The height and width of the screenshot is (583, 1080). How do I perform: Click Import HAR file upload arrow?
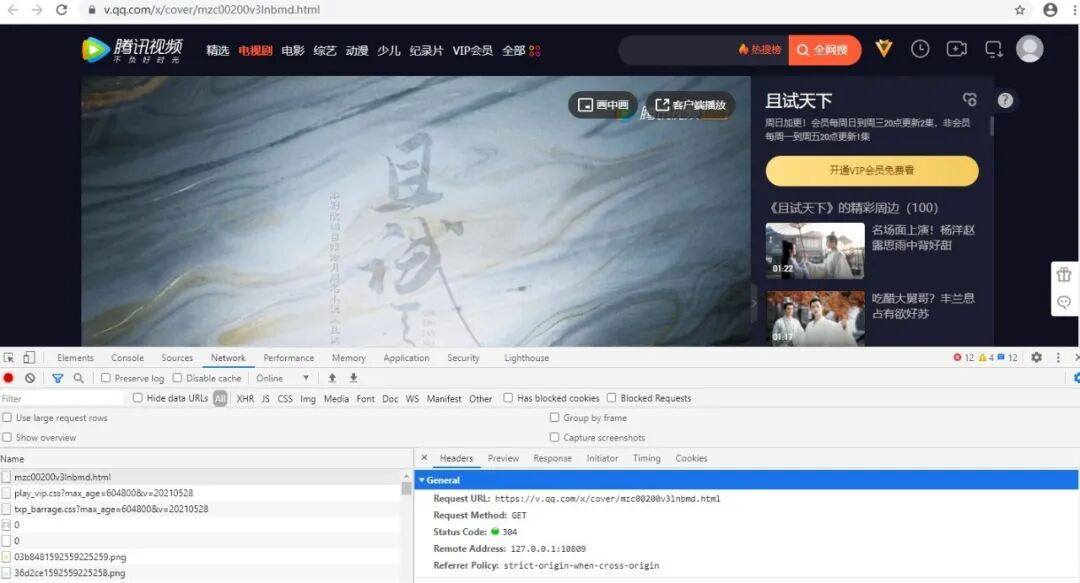(332, 378)
